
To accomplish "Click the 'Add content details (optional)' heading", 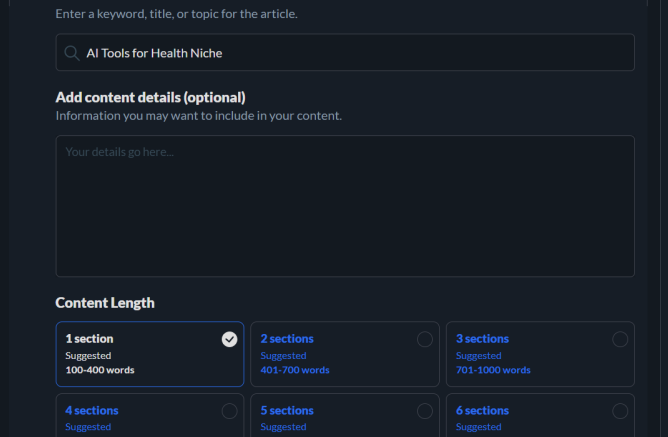I will pyautogui.click(x=150, y=97).
